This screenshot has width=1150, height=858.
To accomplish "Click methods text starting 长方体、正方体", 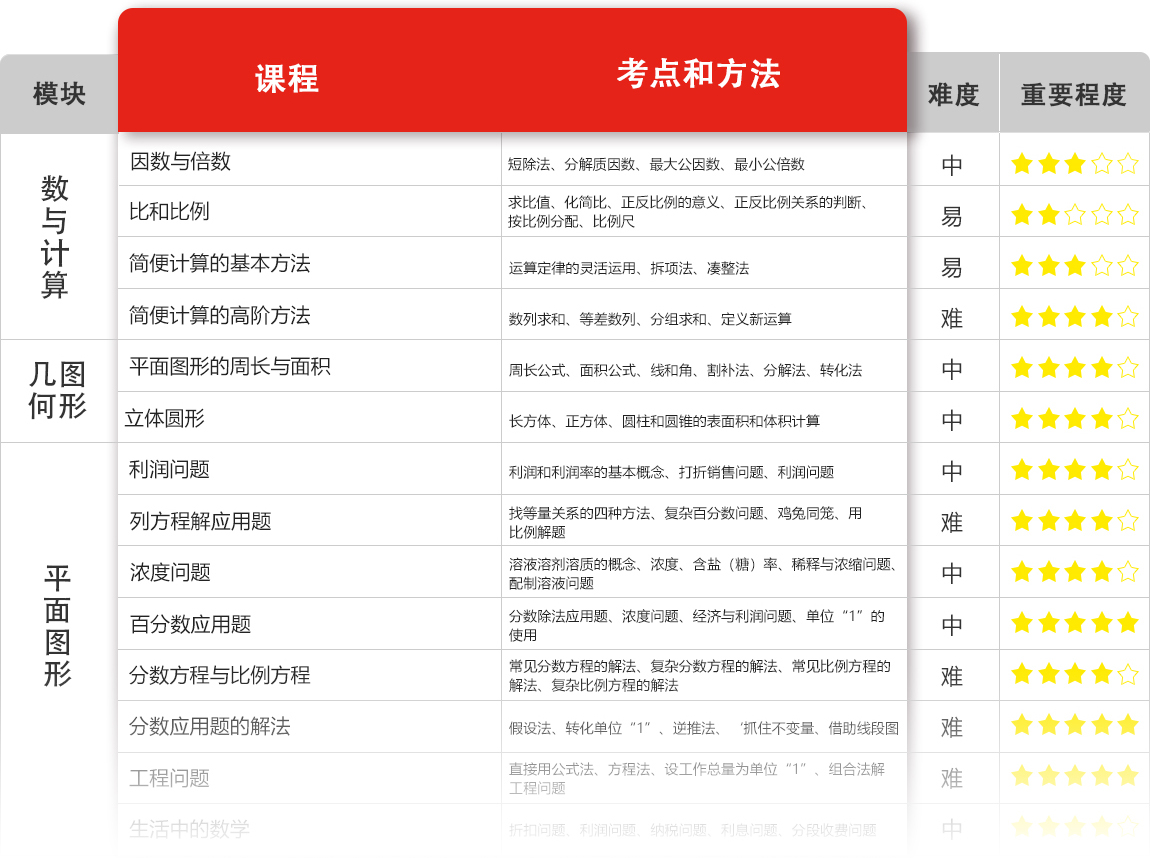I will (x=664, y=421).
